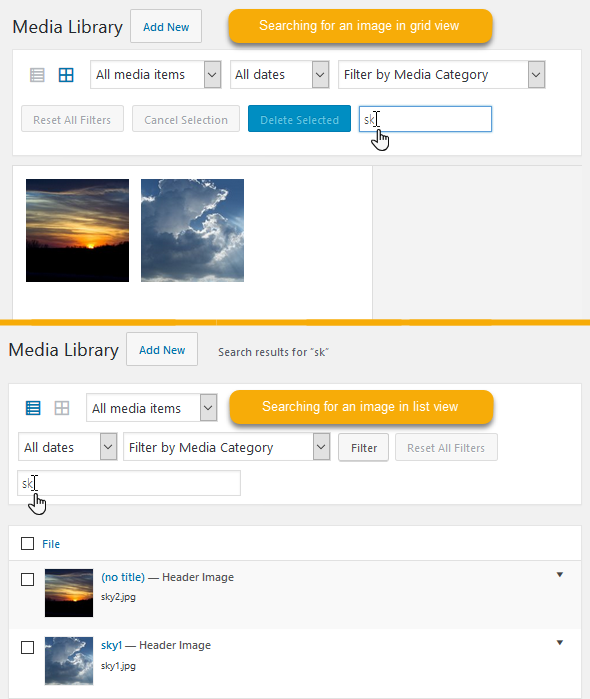Focus the grid view search field

(x=425, y=119)
